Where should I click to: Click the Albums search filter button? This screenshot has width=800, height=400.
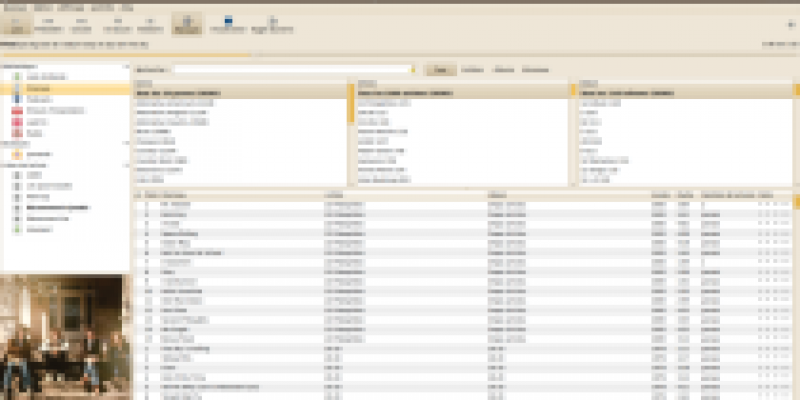[504, 69]
